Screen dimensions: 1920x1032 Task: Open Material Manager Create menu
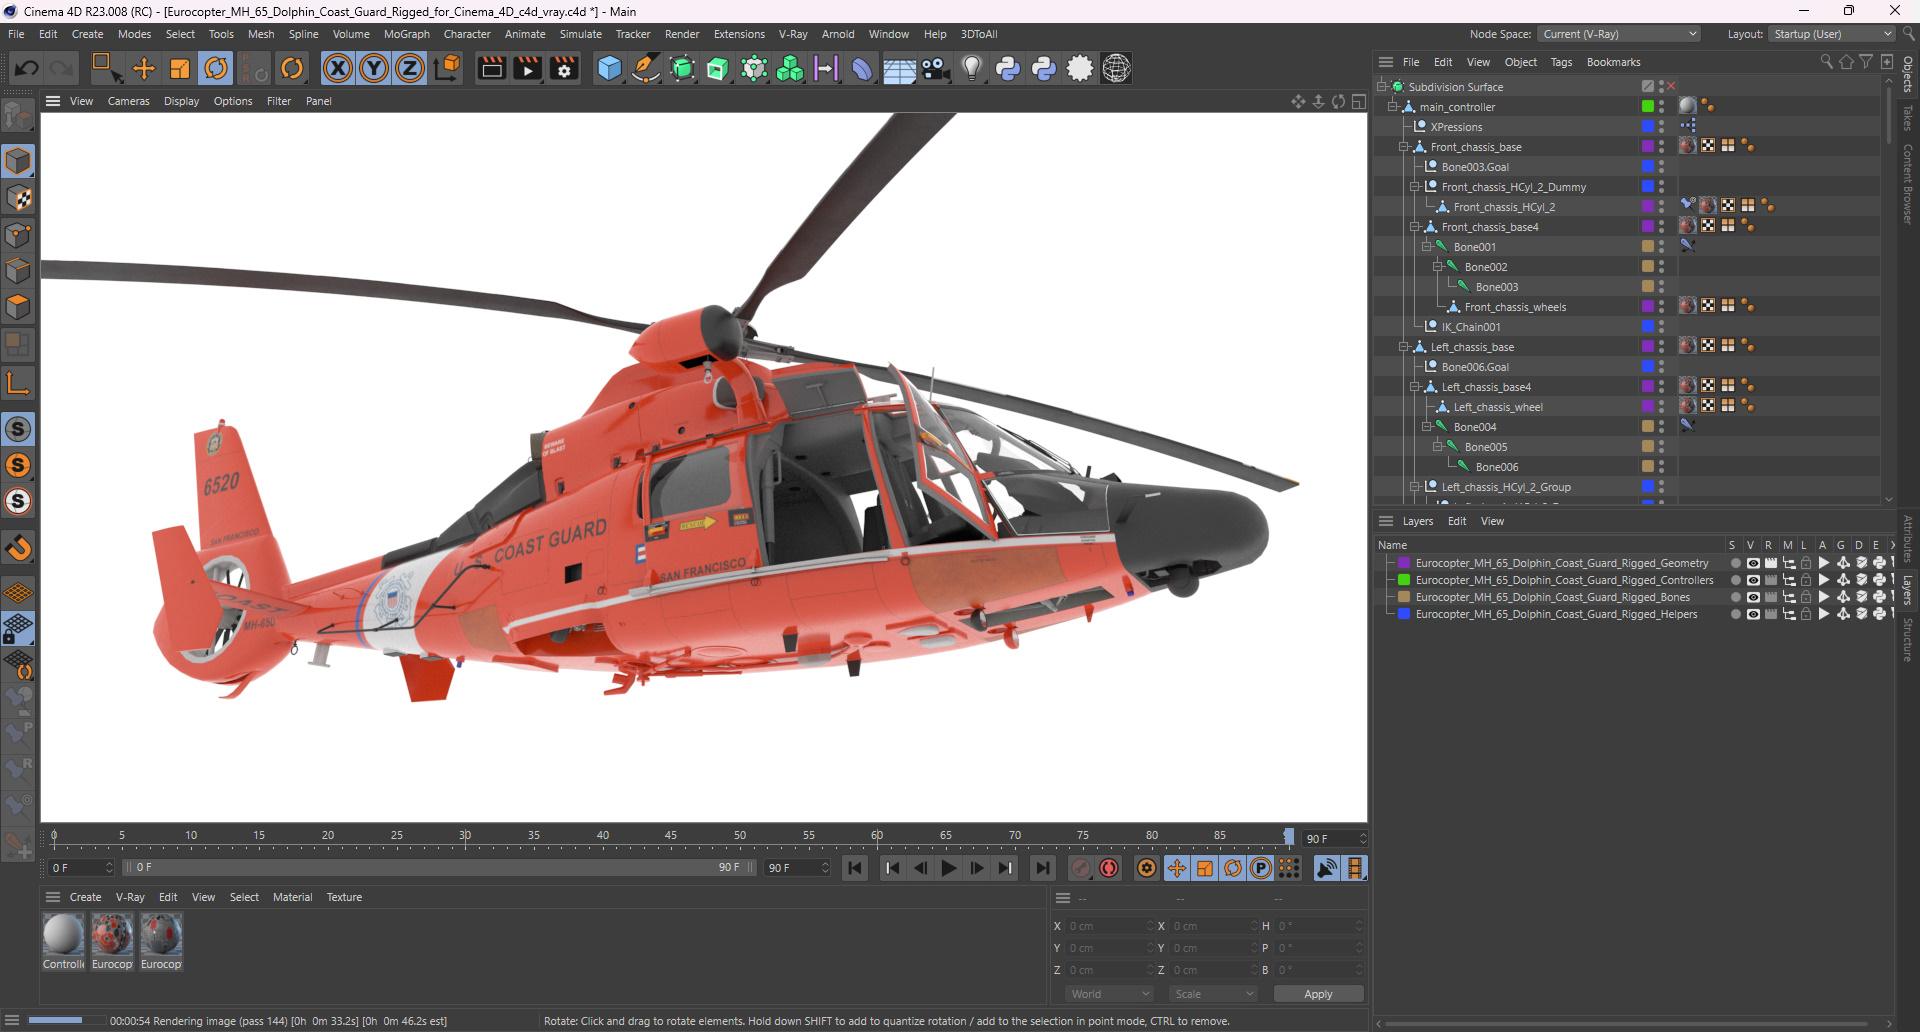coord(85,897)
